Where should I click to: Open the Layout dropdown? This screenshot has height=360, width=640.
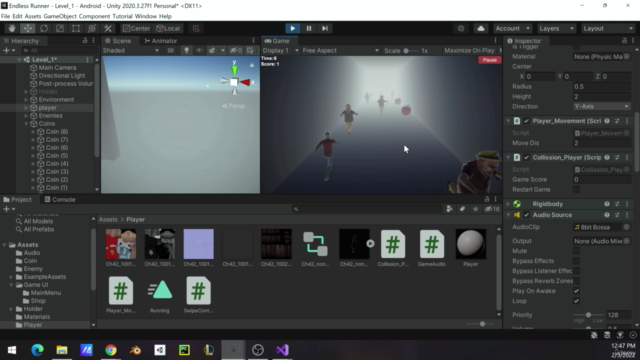point(607,28)
